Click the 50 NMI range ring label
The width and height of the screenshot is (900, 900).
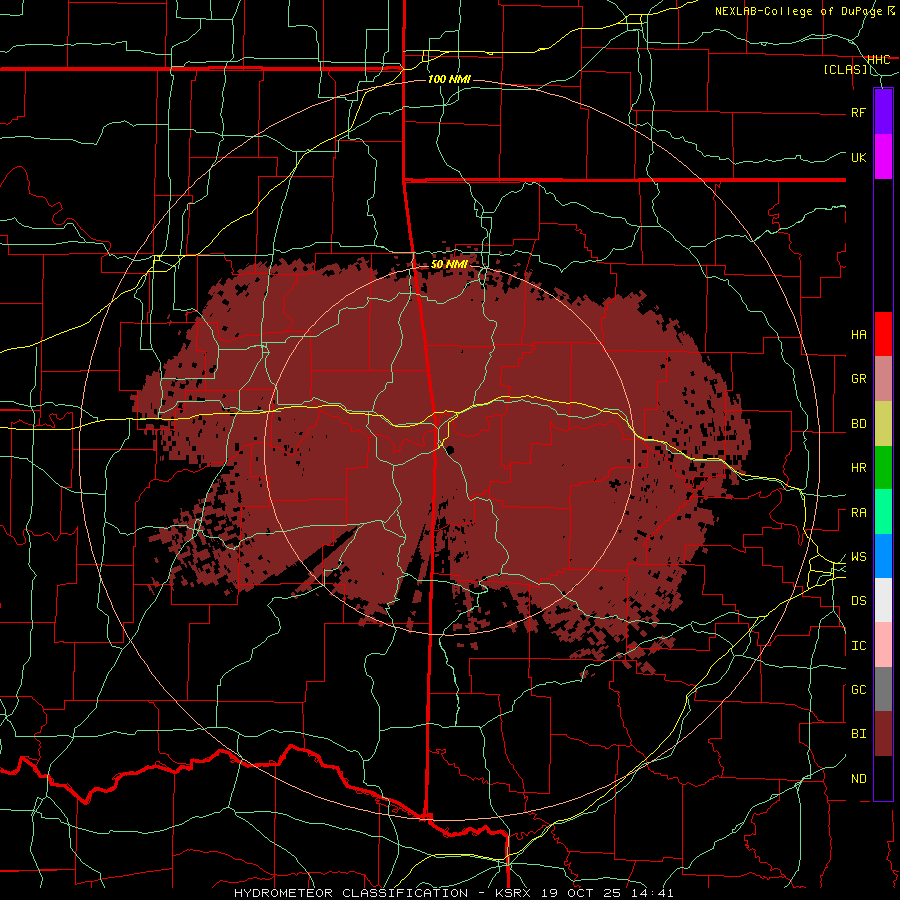(449, 264)
